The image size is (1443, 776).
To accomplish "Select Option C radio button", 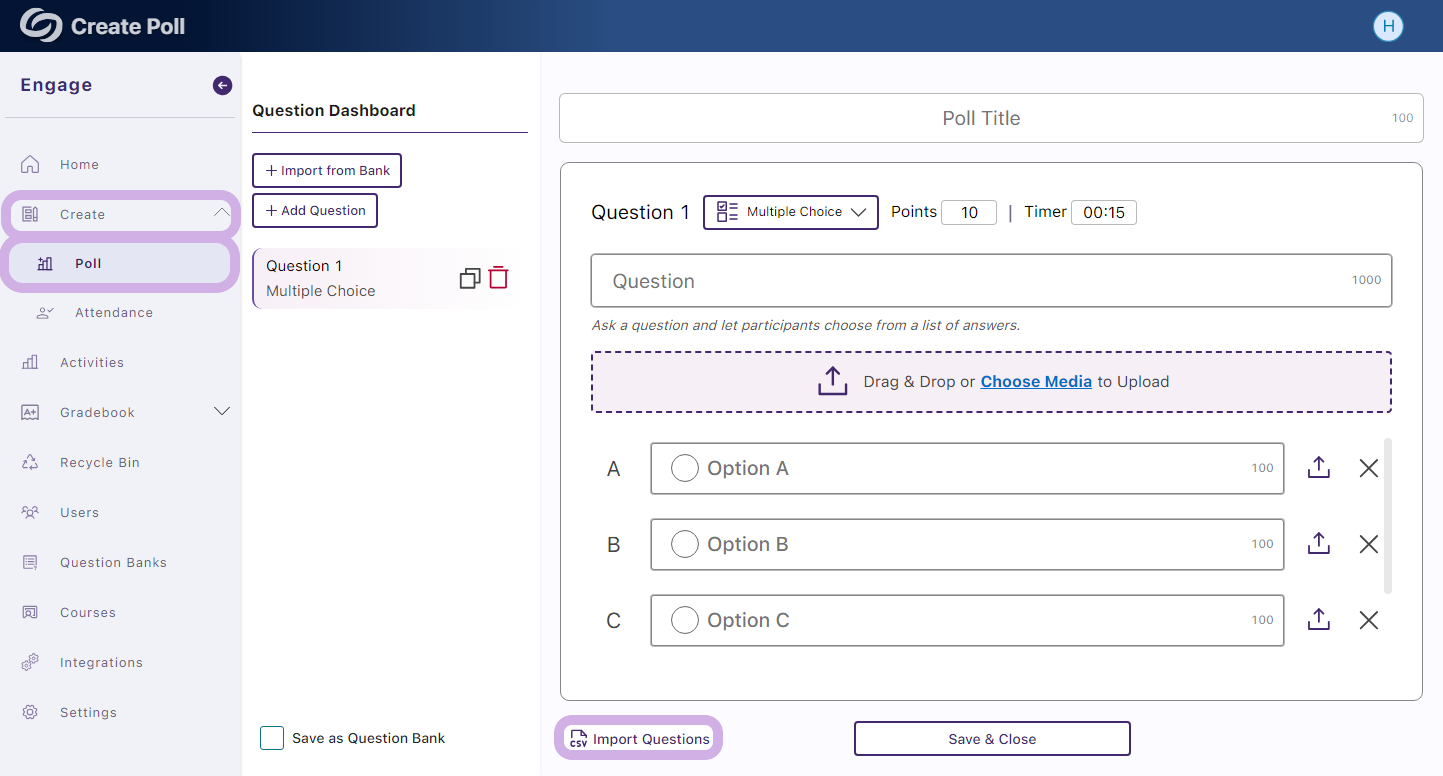I will coord(684,620).
